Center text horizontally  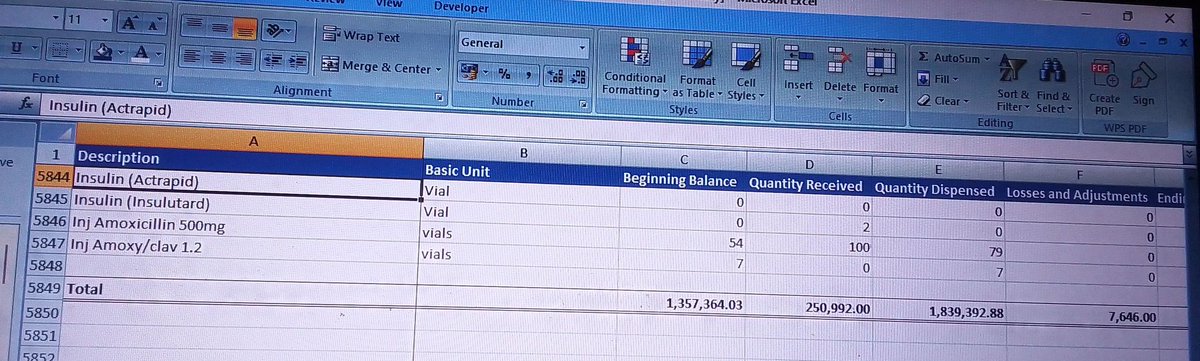219,59
